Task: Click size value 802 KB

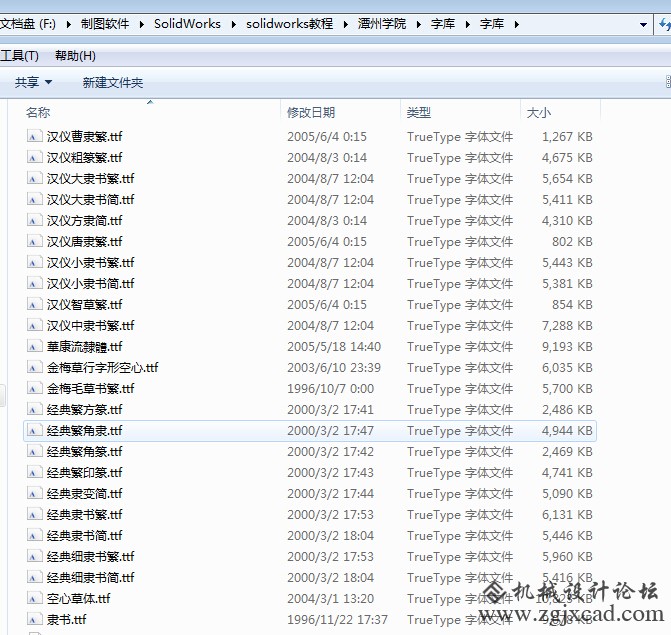Action: 572,242
